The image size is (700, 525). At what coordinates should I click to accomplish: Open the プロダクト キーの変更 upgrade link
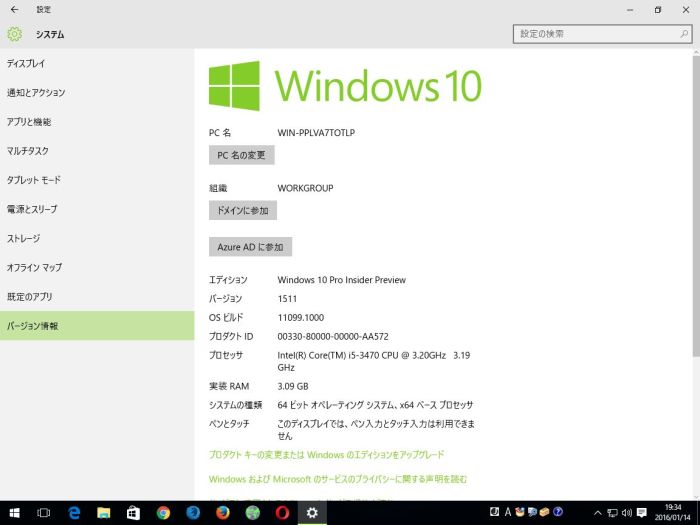[326, 454]
